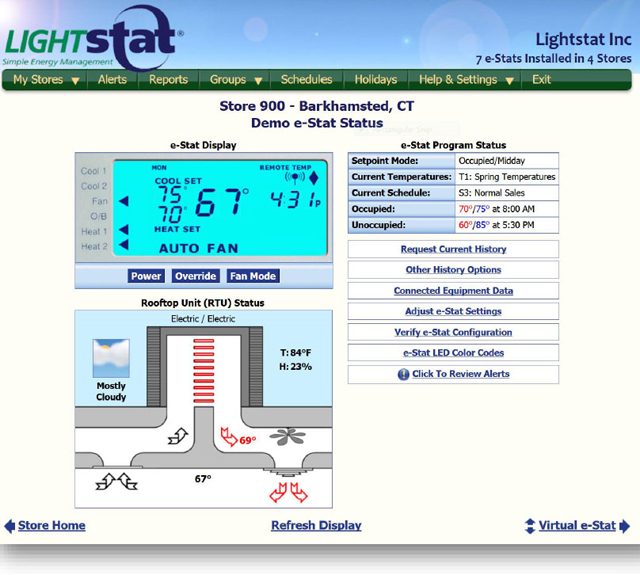Click the Lightstat logo
This screenshot has height=575, width=640.
(x=93, y=39)
